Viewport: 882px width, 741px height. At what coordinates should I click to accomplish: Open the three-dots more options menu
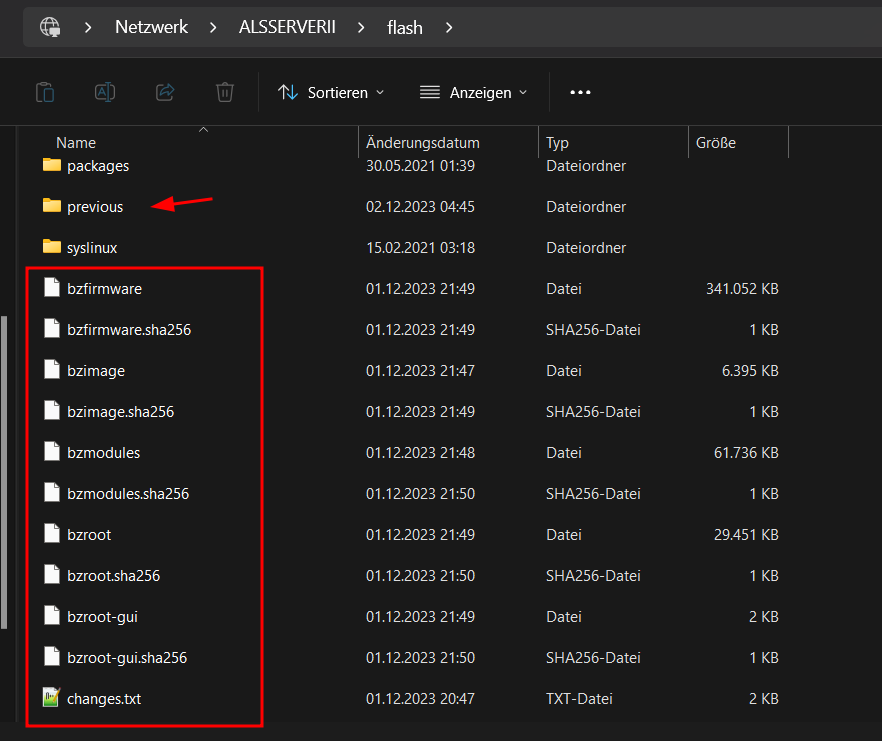pos(580,92)
